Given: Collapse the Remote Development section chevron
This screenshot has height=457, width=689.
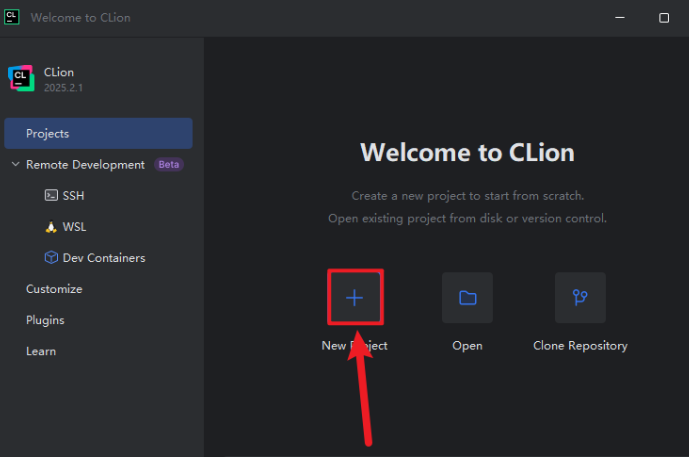Looking at the screenshot, I should [15, 164].
